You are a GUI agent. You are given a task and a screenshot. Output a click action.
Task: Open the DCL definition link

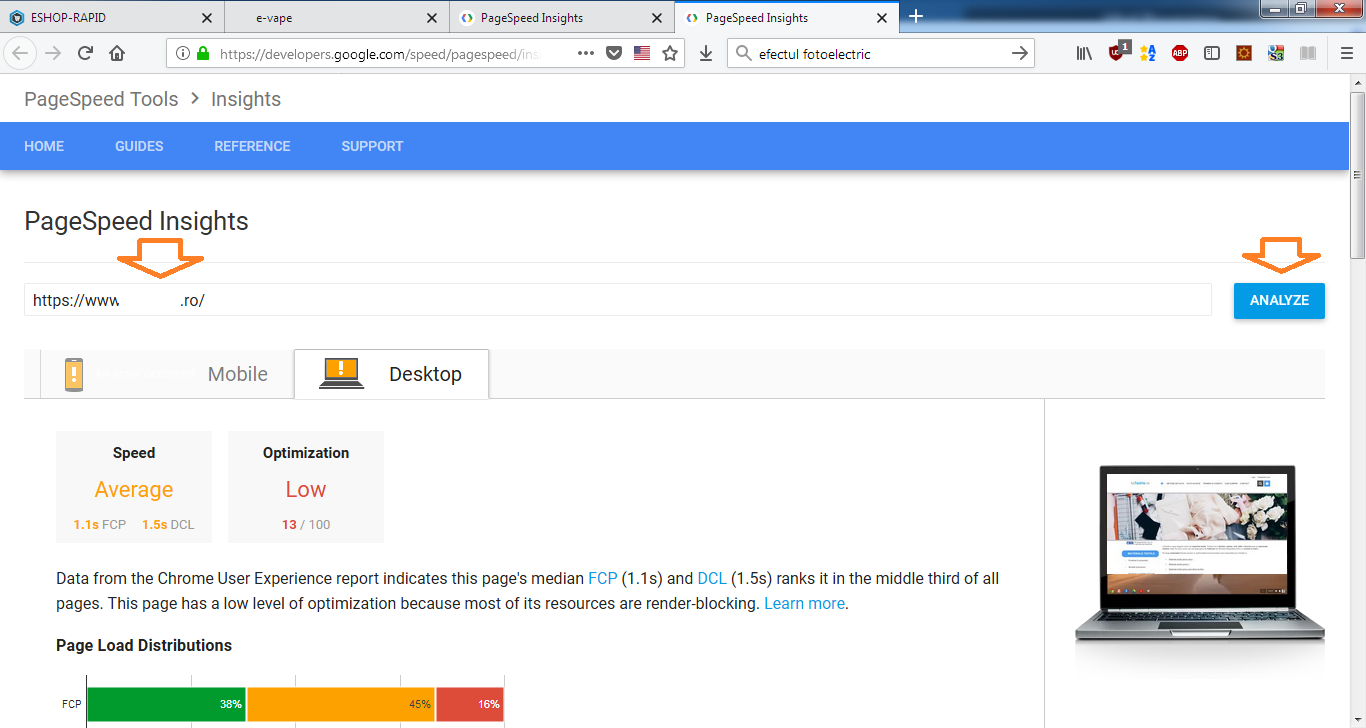(711, 578)
